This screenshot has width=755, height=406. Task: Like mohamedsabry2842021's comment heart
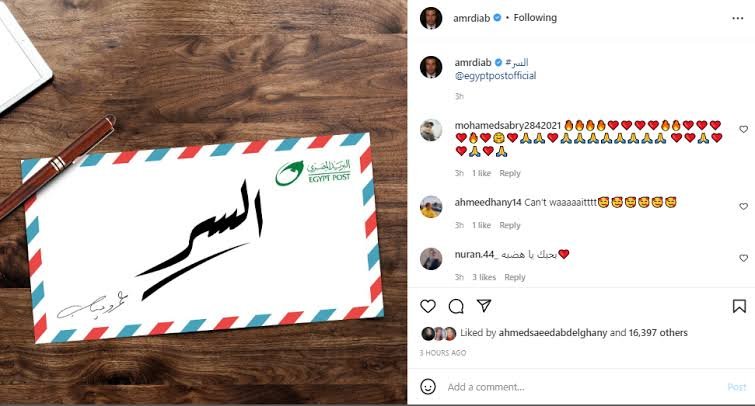point(743,129)
